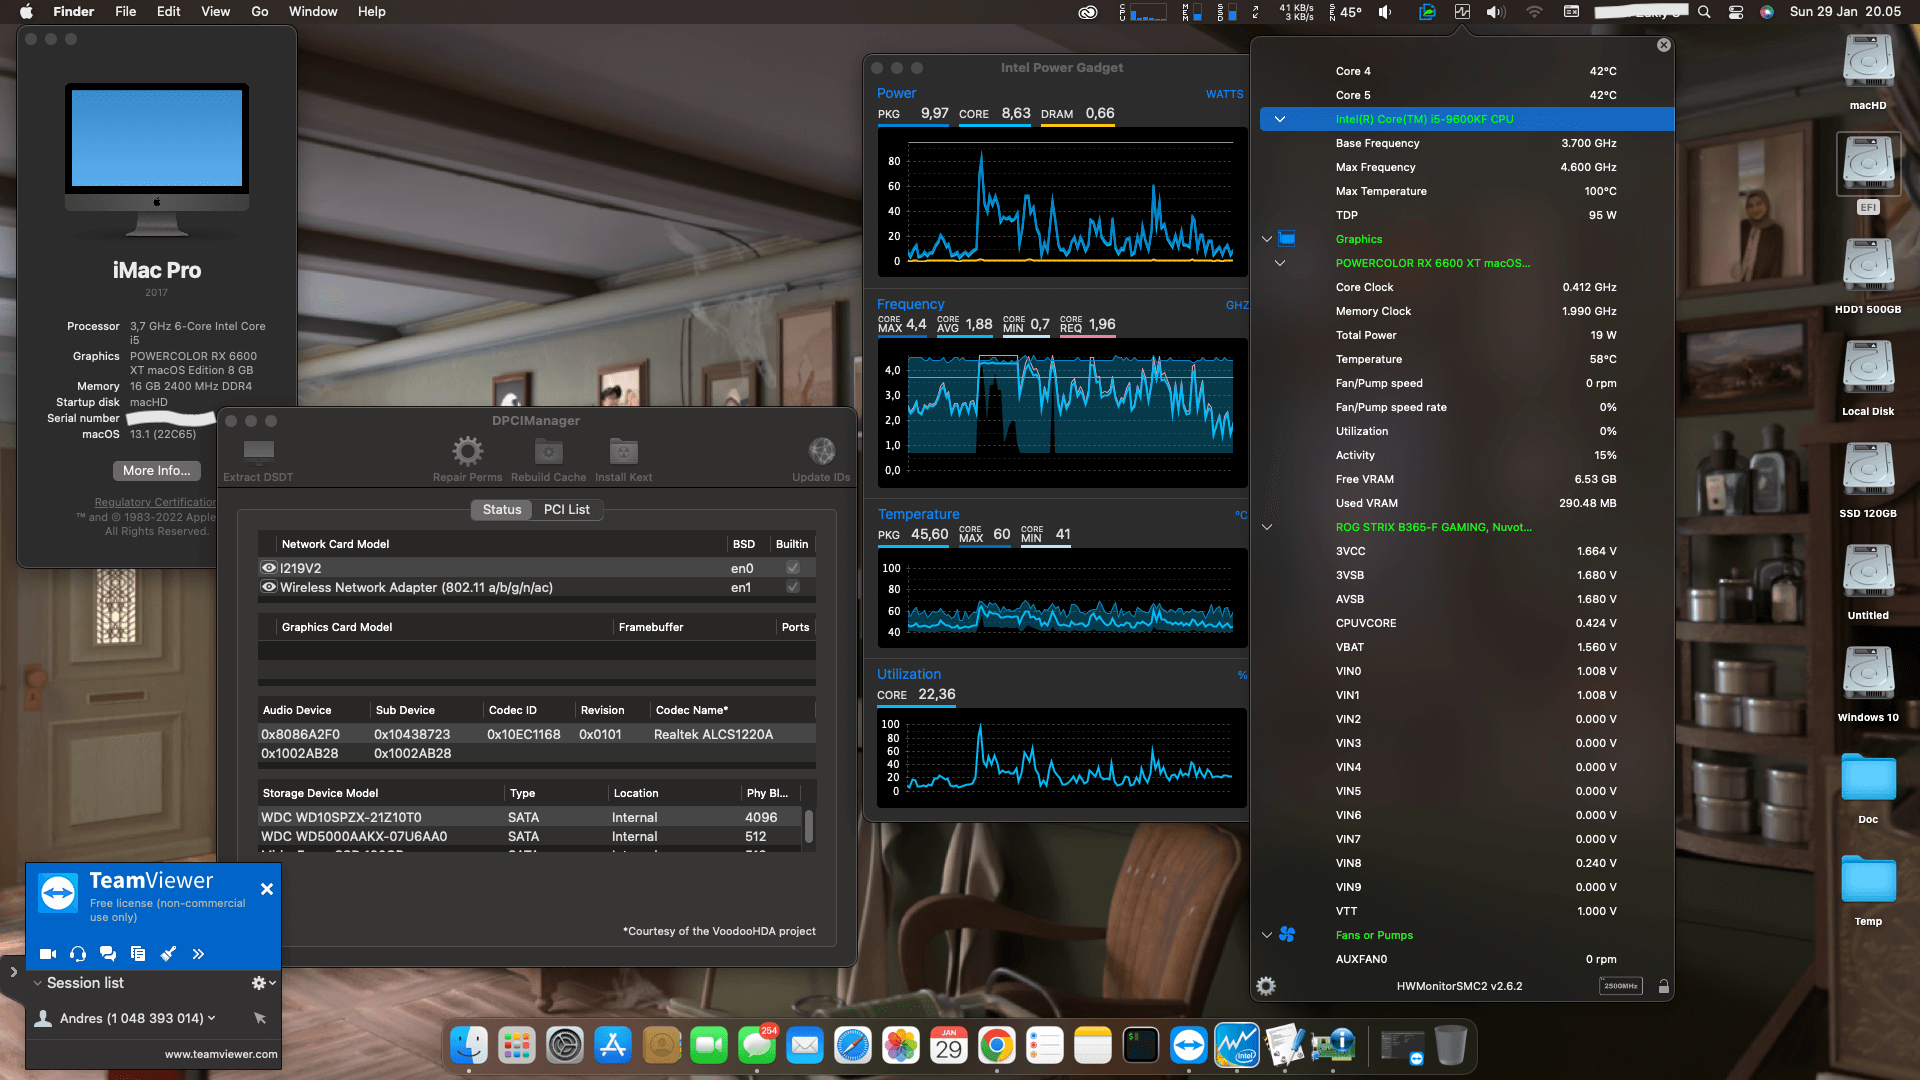
Task: Click More Info button in About This Mac
Action: click(157, 470)
